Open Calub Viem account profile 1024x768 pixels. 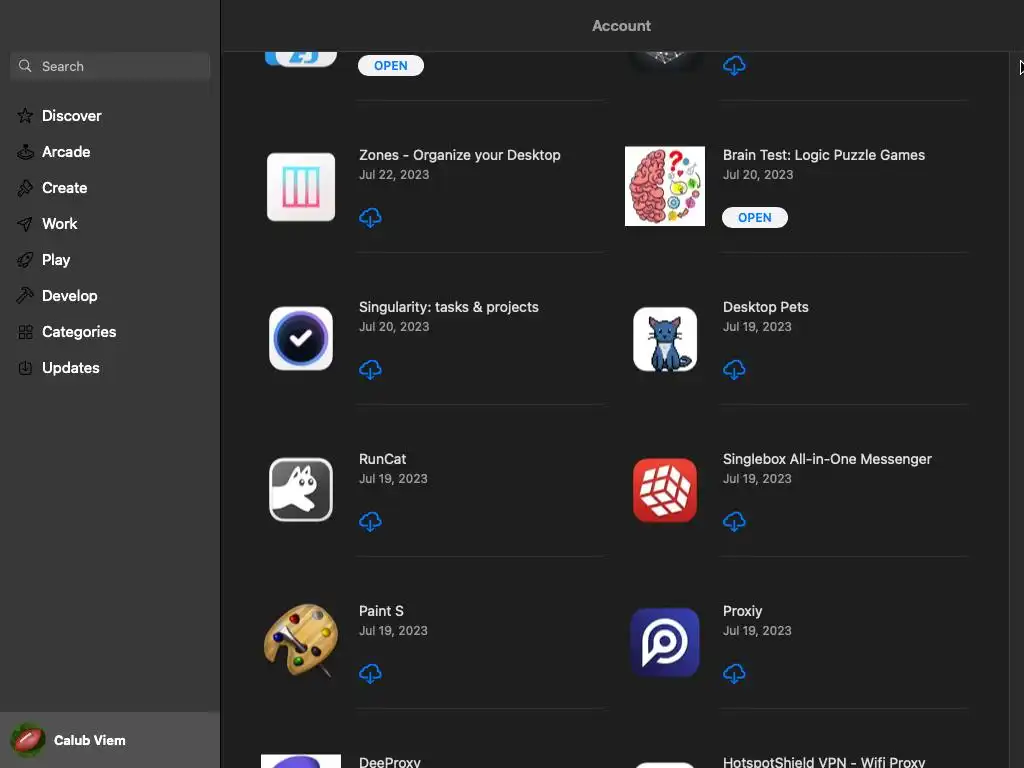click(110, 740)
